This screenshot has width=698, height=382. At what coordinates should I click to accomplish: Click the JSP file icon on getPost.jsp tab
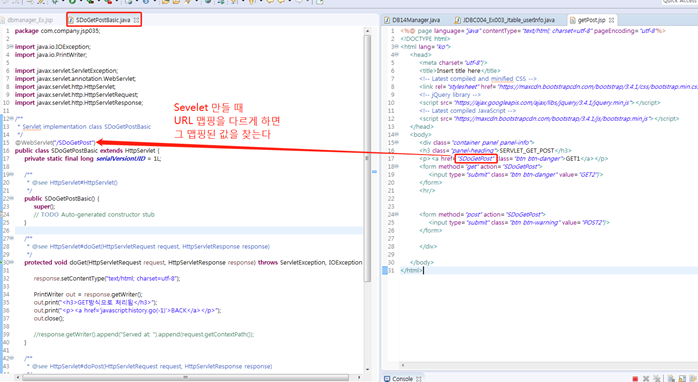[572, 20]
